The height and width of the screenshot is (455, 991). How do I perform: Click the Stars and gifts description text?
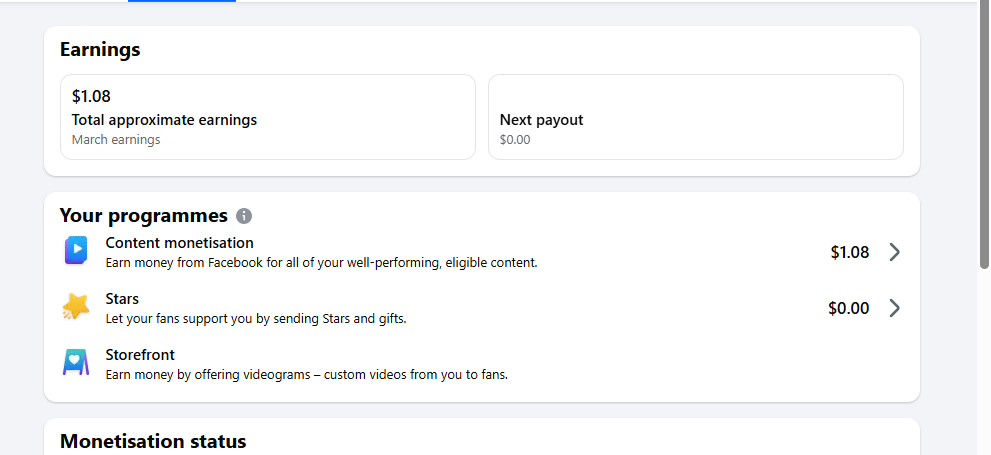[255, 319]
